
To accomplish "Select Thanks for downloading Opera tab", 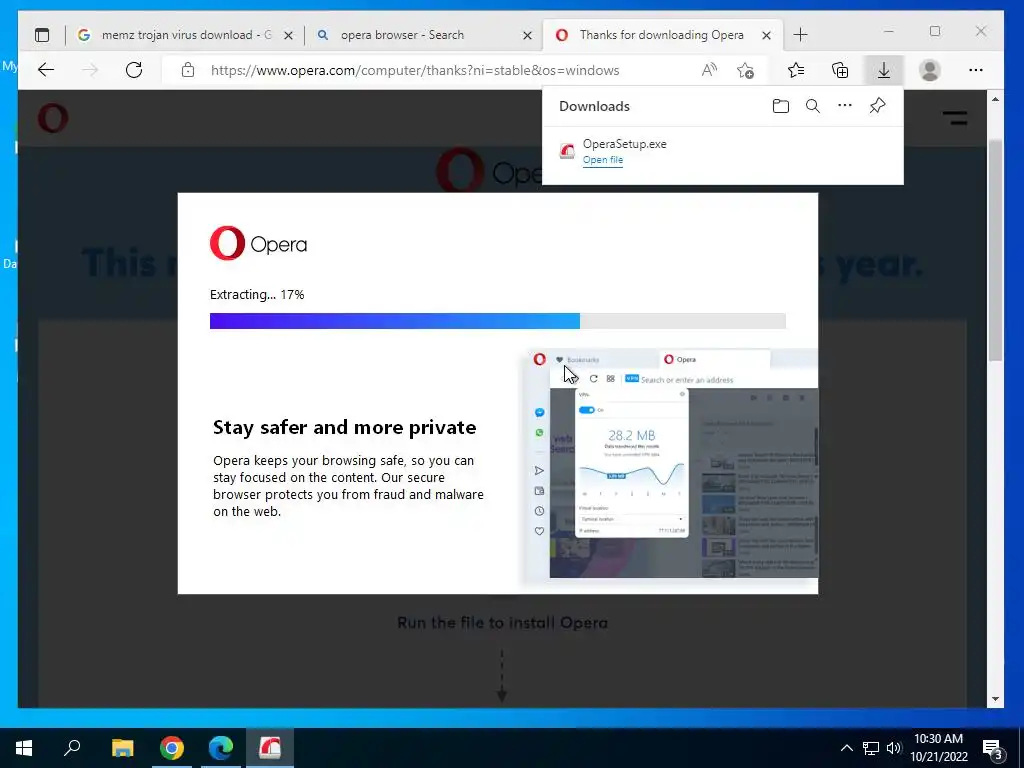I will 663,35.
